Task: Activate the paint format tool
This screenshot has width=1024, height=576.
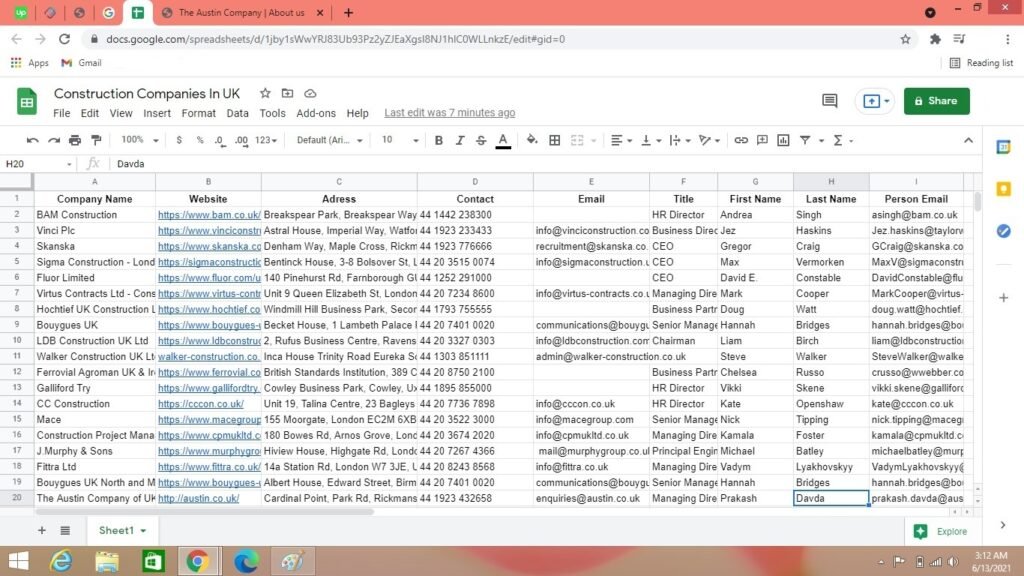Action: pos(96,140)
